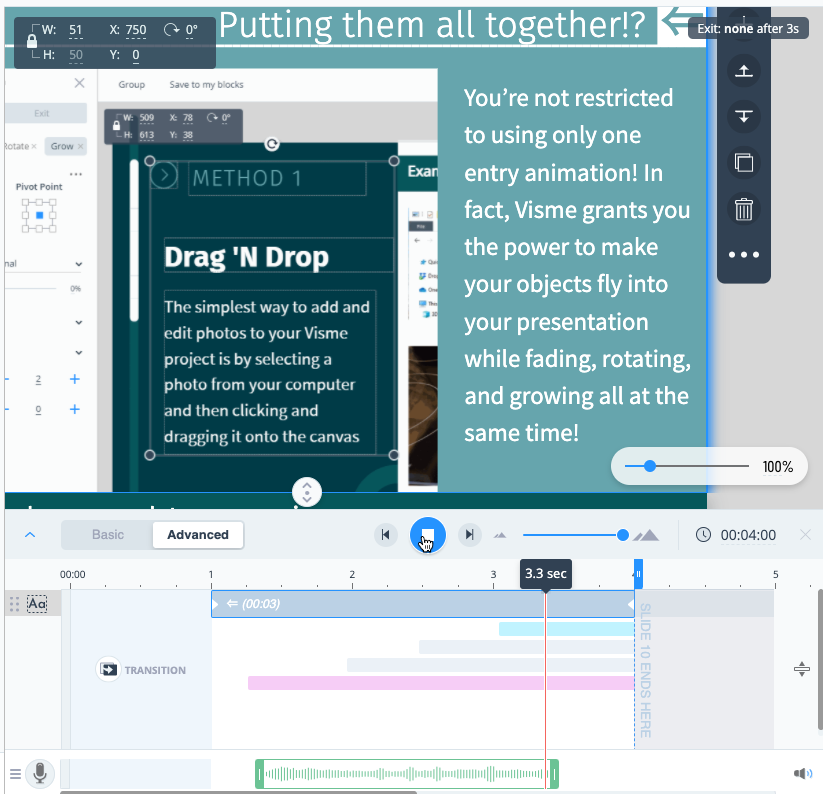Click the audio clip's right trim handle
The image size is (823, 794).
coord(554,774)
